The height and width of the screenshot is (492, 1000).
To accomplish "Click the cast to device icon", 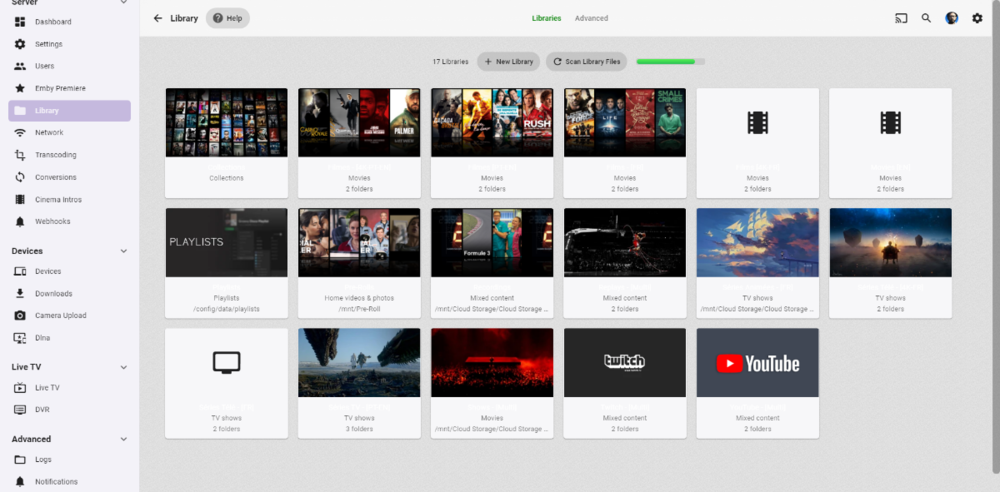I will (901, 19).
